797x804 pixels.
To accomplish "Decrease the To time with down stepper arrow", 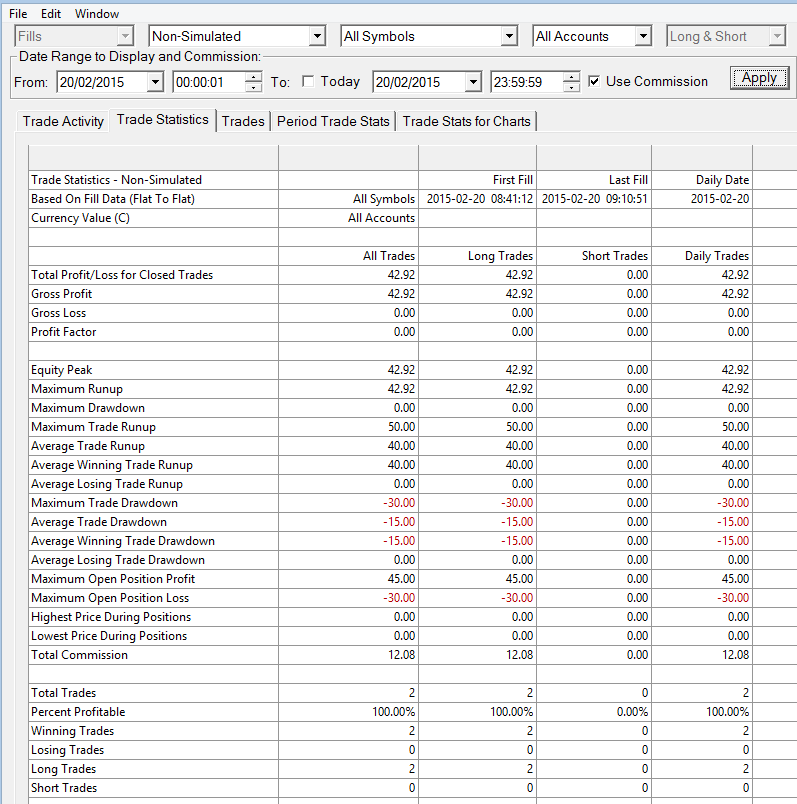I will click(571, 87).
